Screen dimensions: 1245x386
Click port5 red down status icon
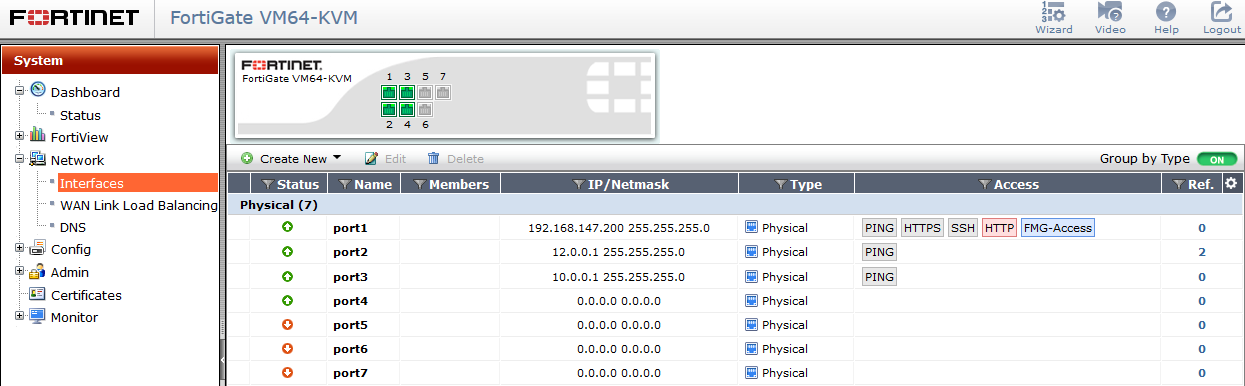pyautogui.click(x=288, y=324)
